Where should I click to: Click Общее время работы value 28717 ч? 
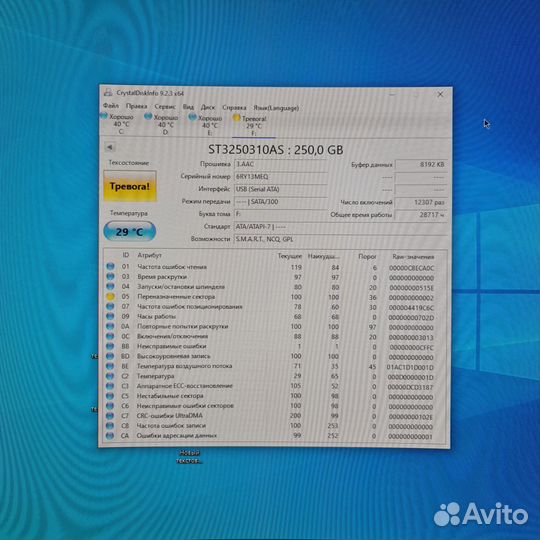[x=421, y=215]
